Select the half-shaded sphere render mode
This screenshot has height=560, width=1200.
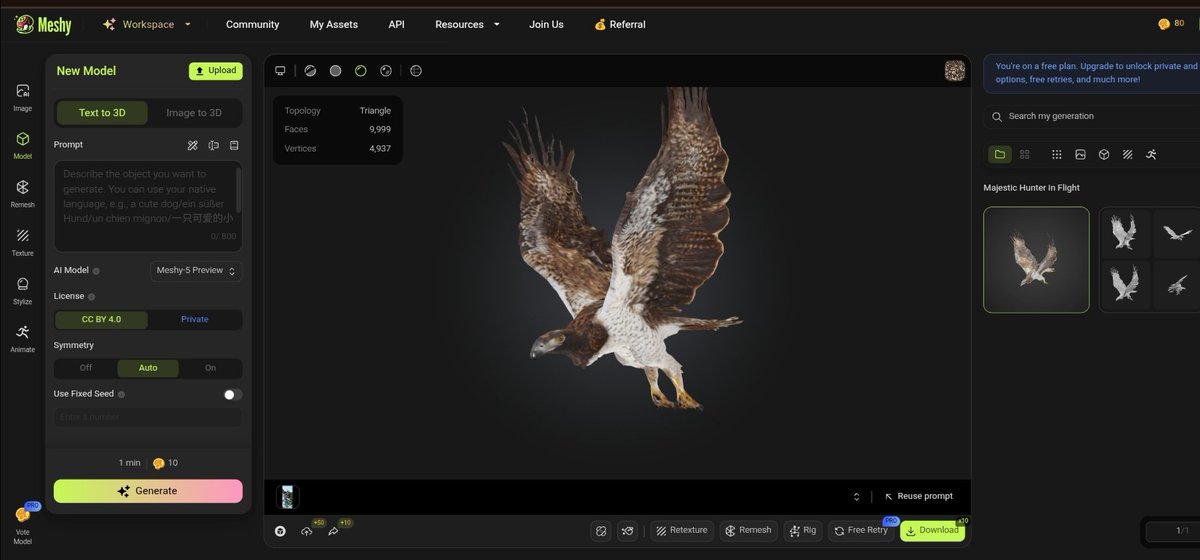click(x=310, y=71)
